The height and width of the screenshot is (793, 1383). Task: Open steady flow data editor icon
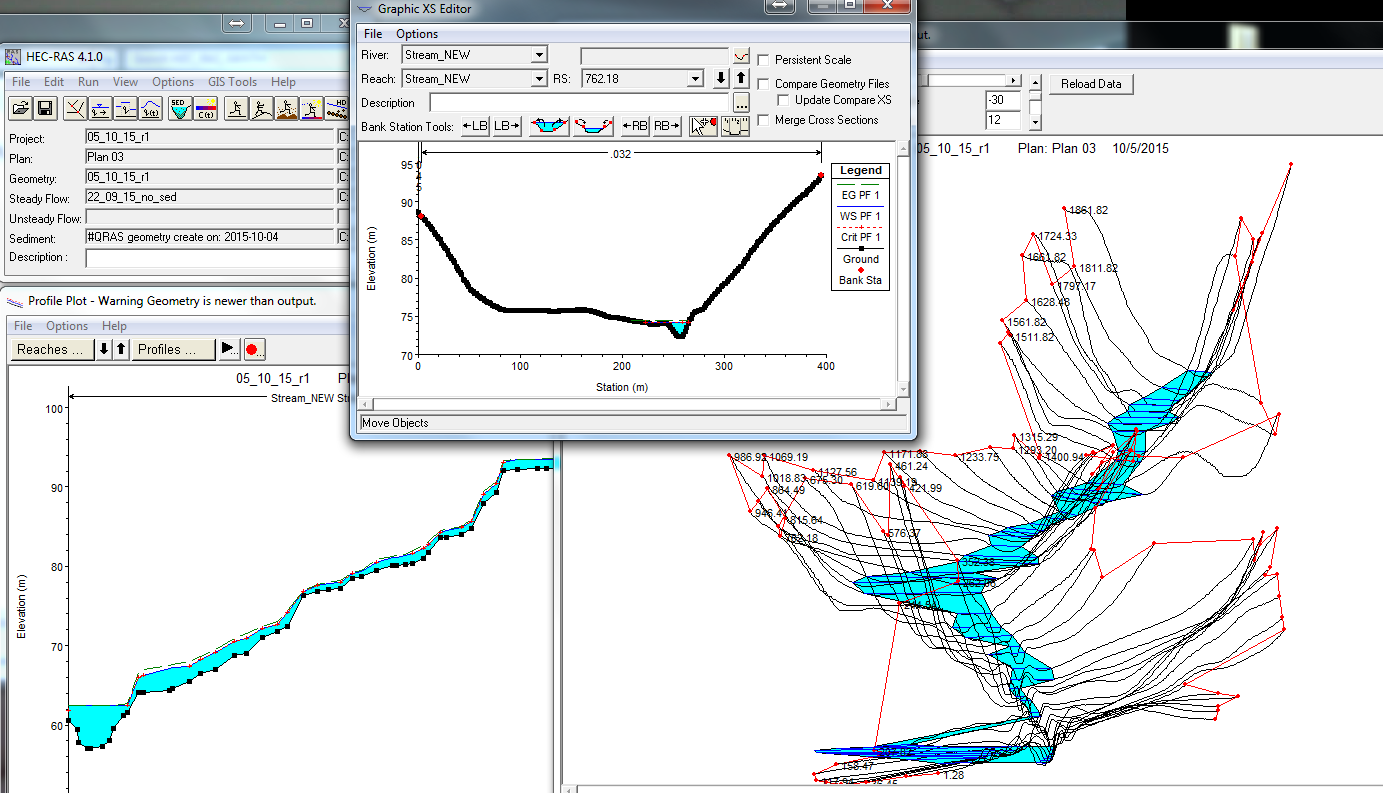tap(100, 108)
